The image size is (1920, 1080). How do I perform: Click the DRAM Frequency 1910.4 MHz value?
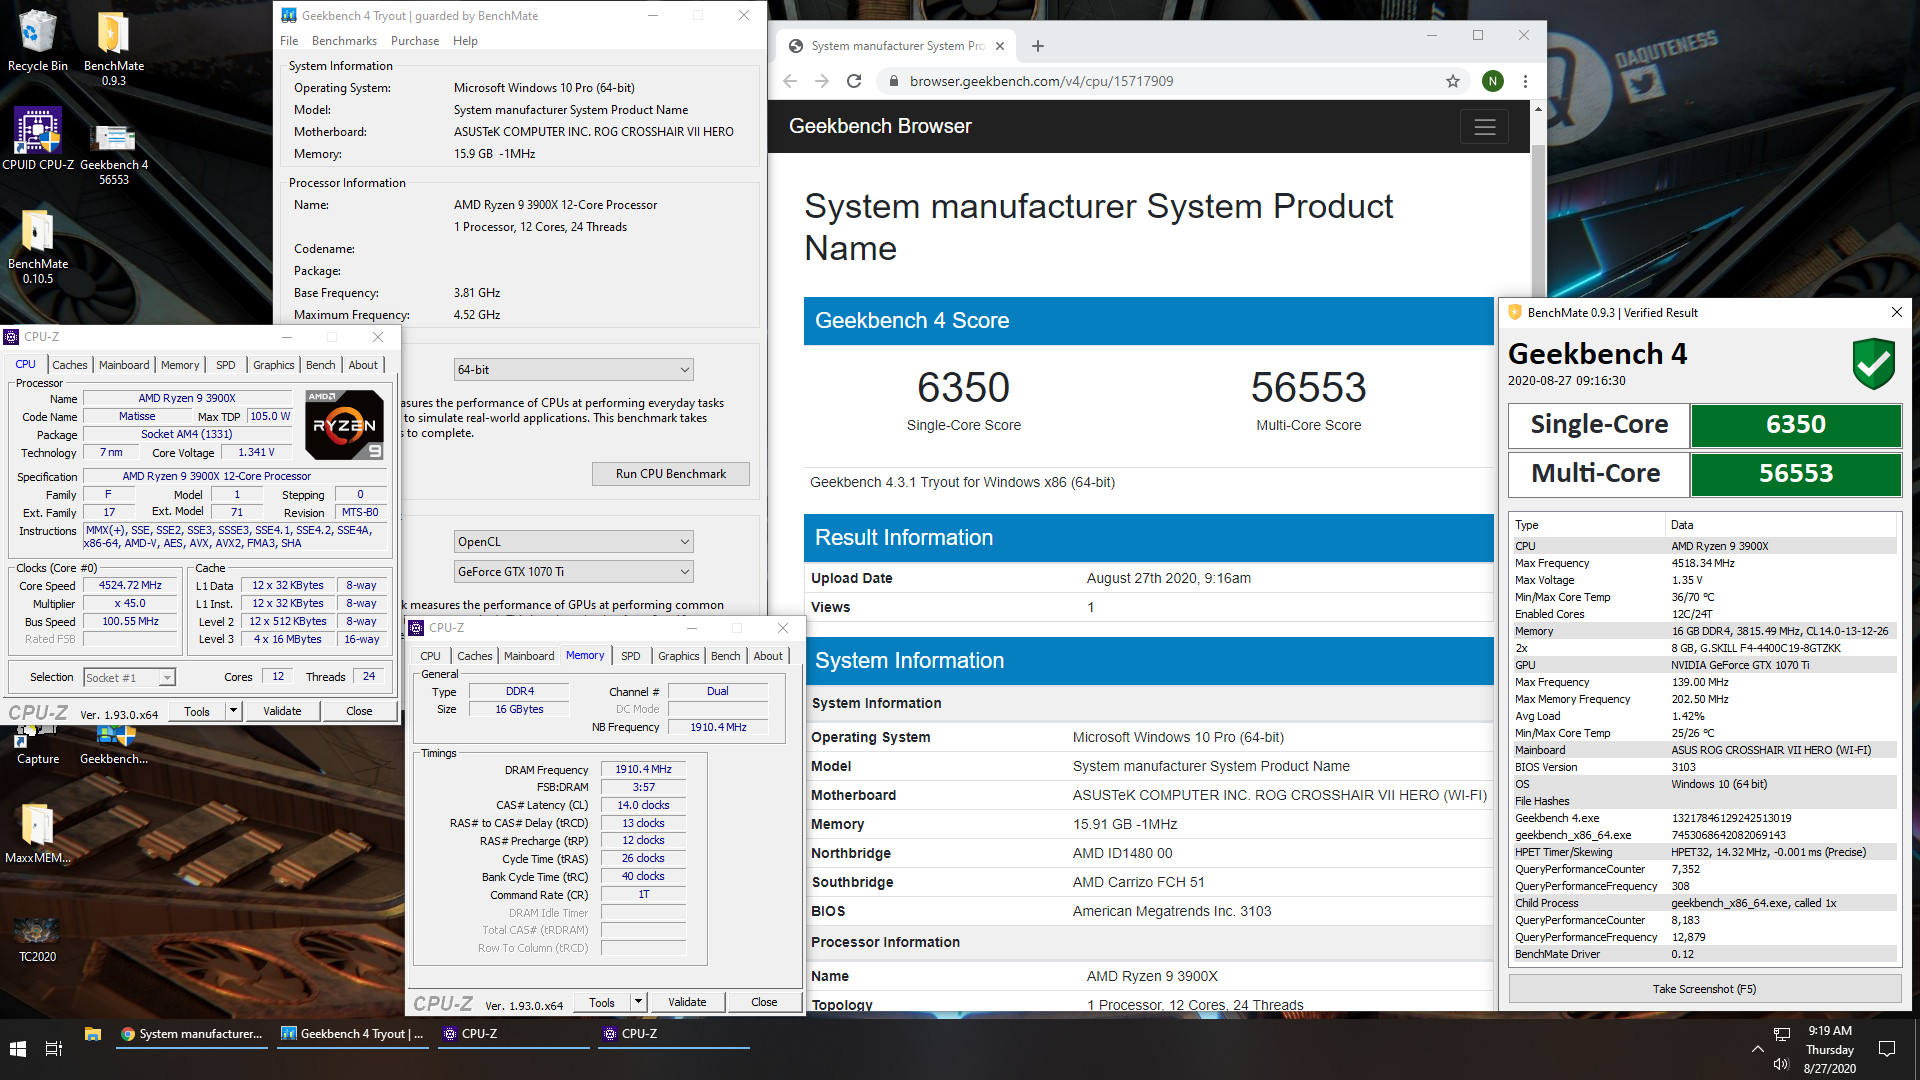tap(643, 770)
